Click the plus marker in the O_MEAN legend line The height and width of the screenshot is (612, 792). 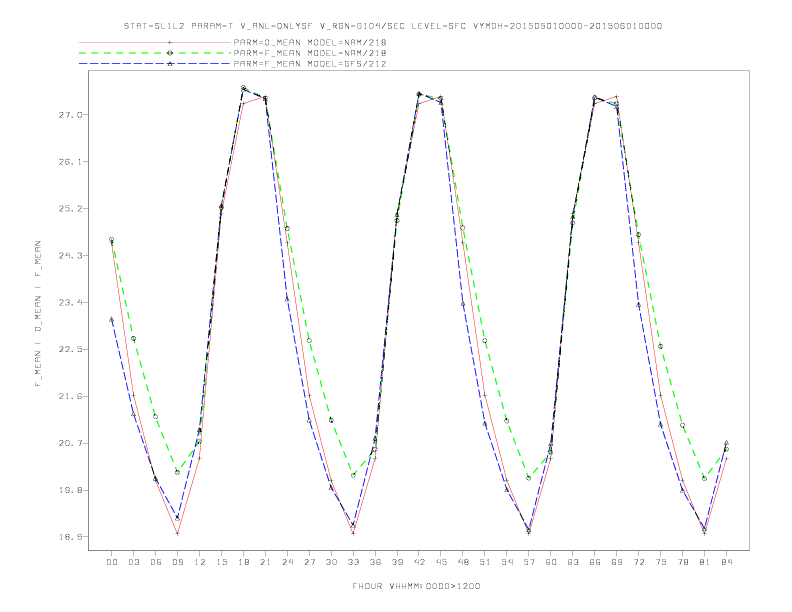click(170, 42)
